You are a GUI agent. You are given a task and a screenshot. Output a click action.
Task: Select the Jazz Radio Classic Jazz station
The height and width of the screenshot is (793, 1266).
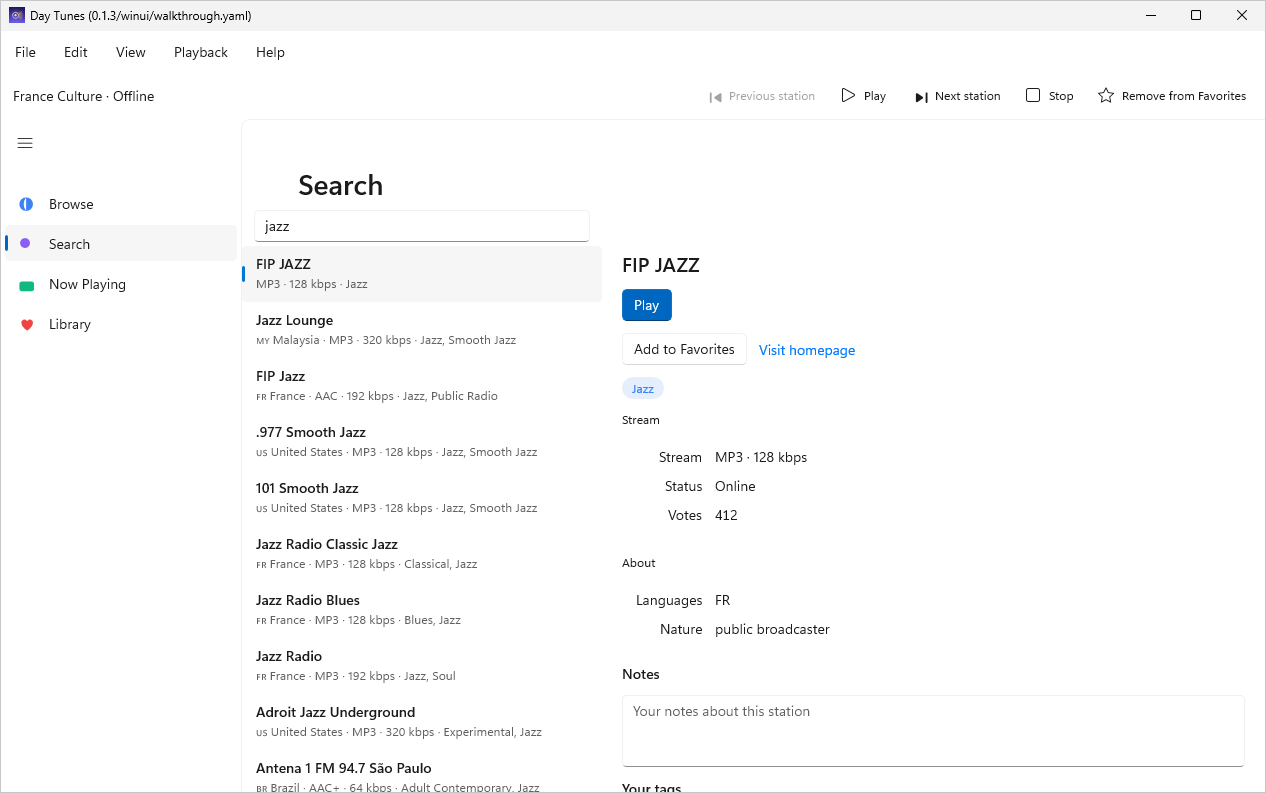(422, 554)
